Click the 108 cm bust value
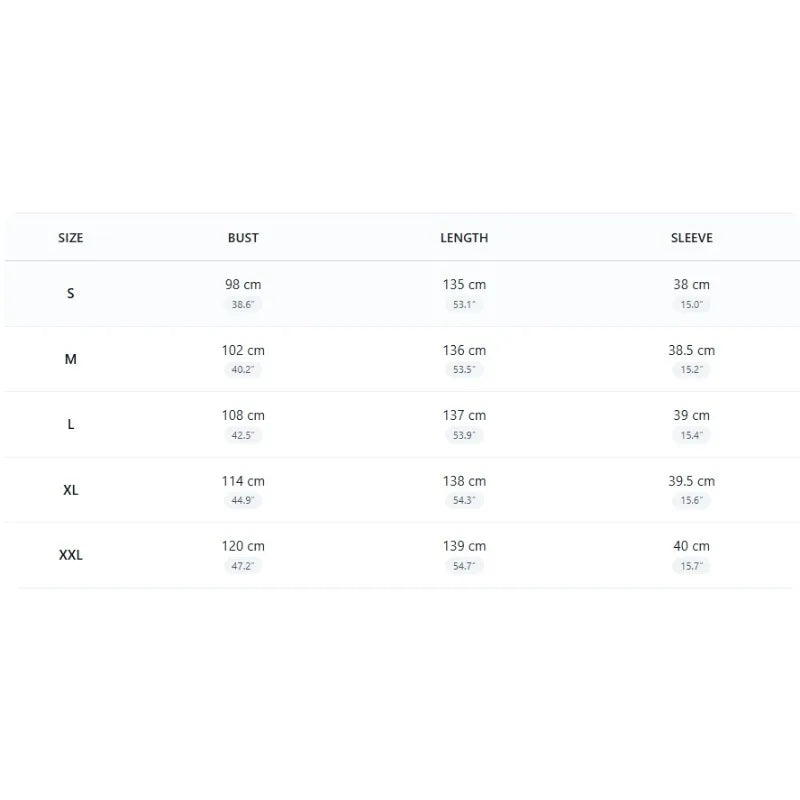 pos(243,415)
